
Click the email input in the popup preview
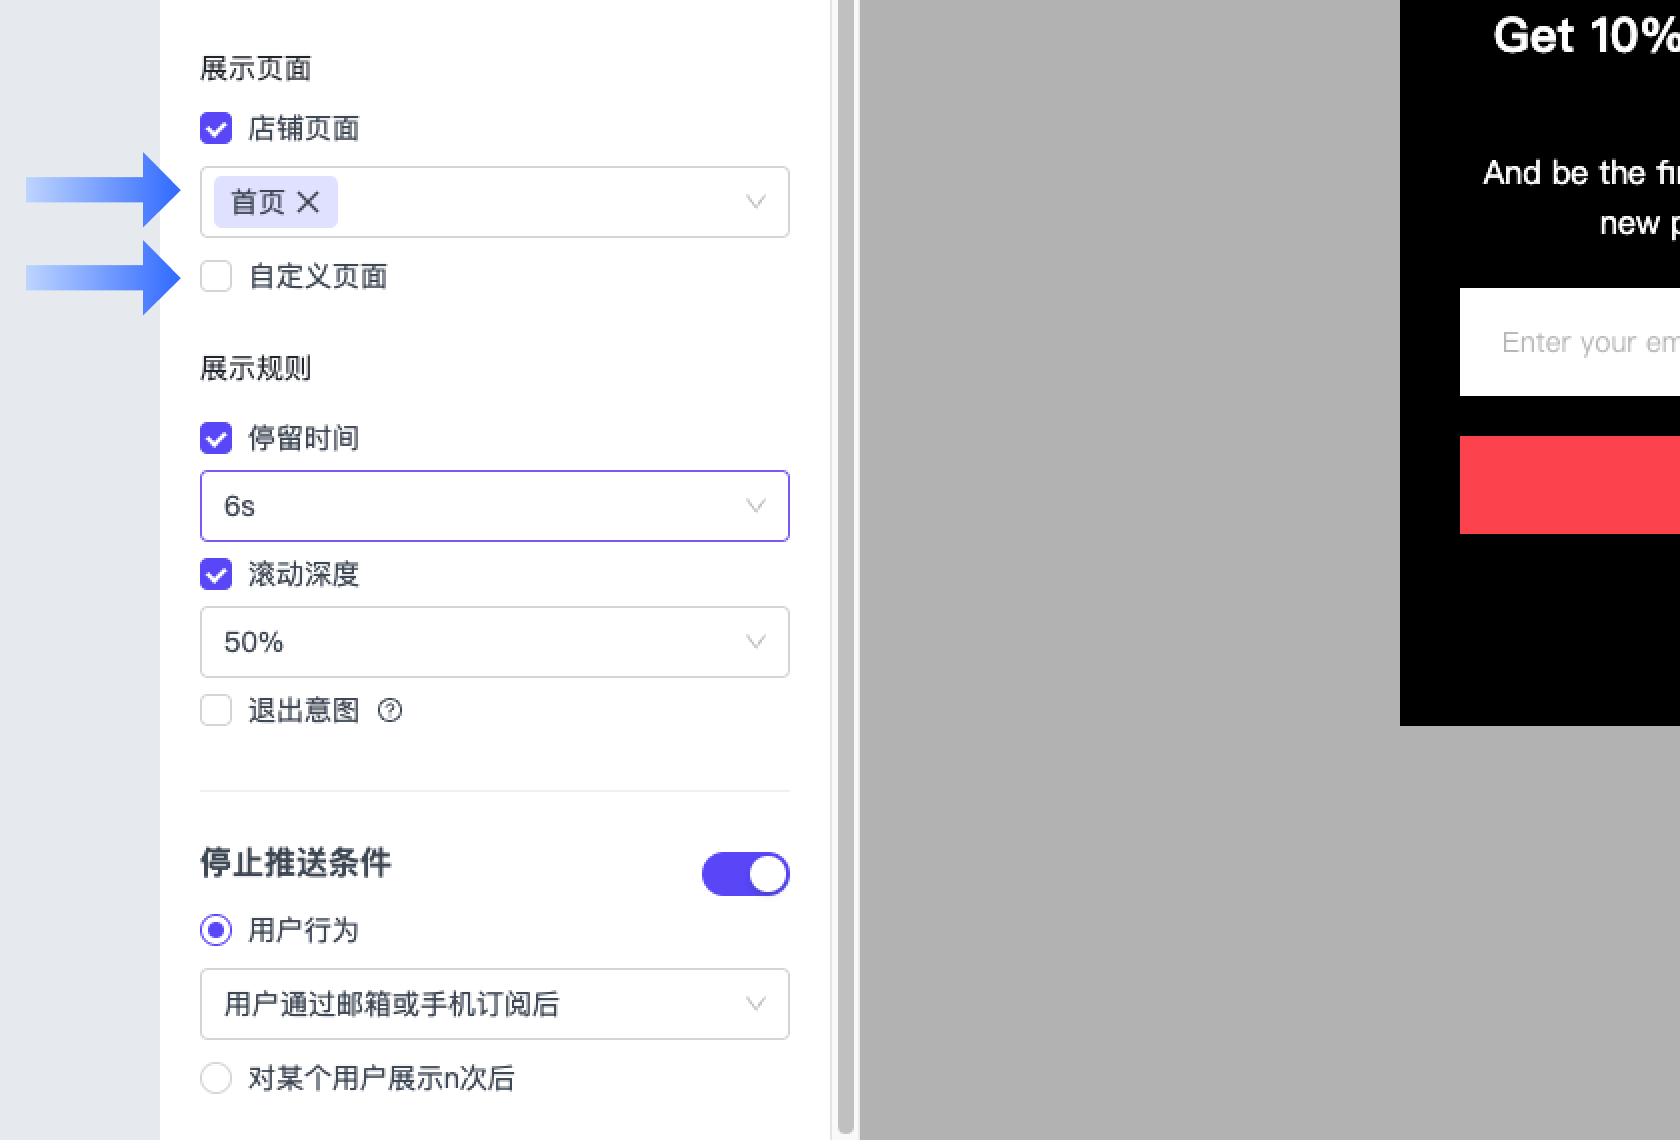pos(1570,342)
